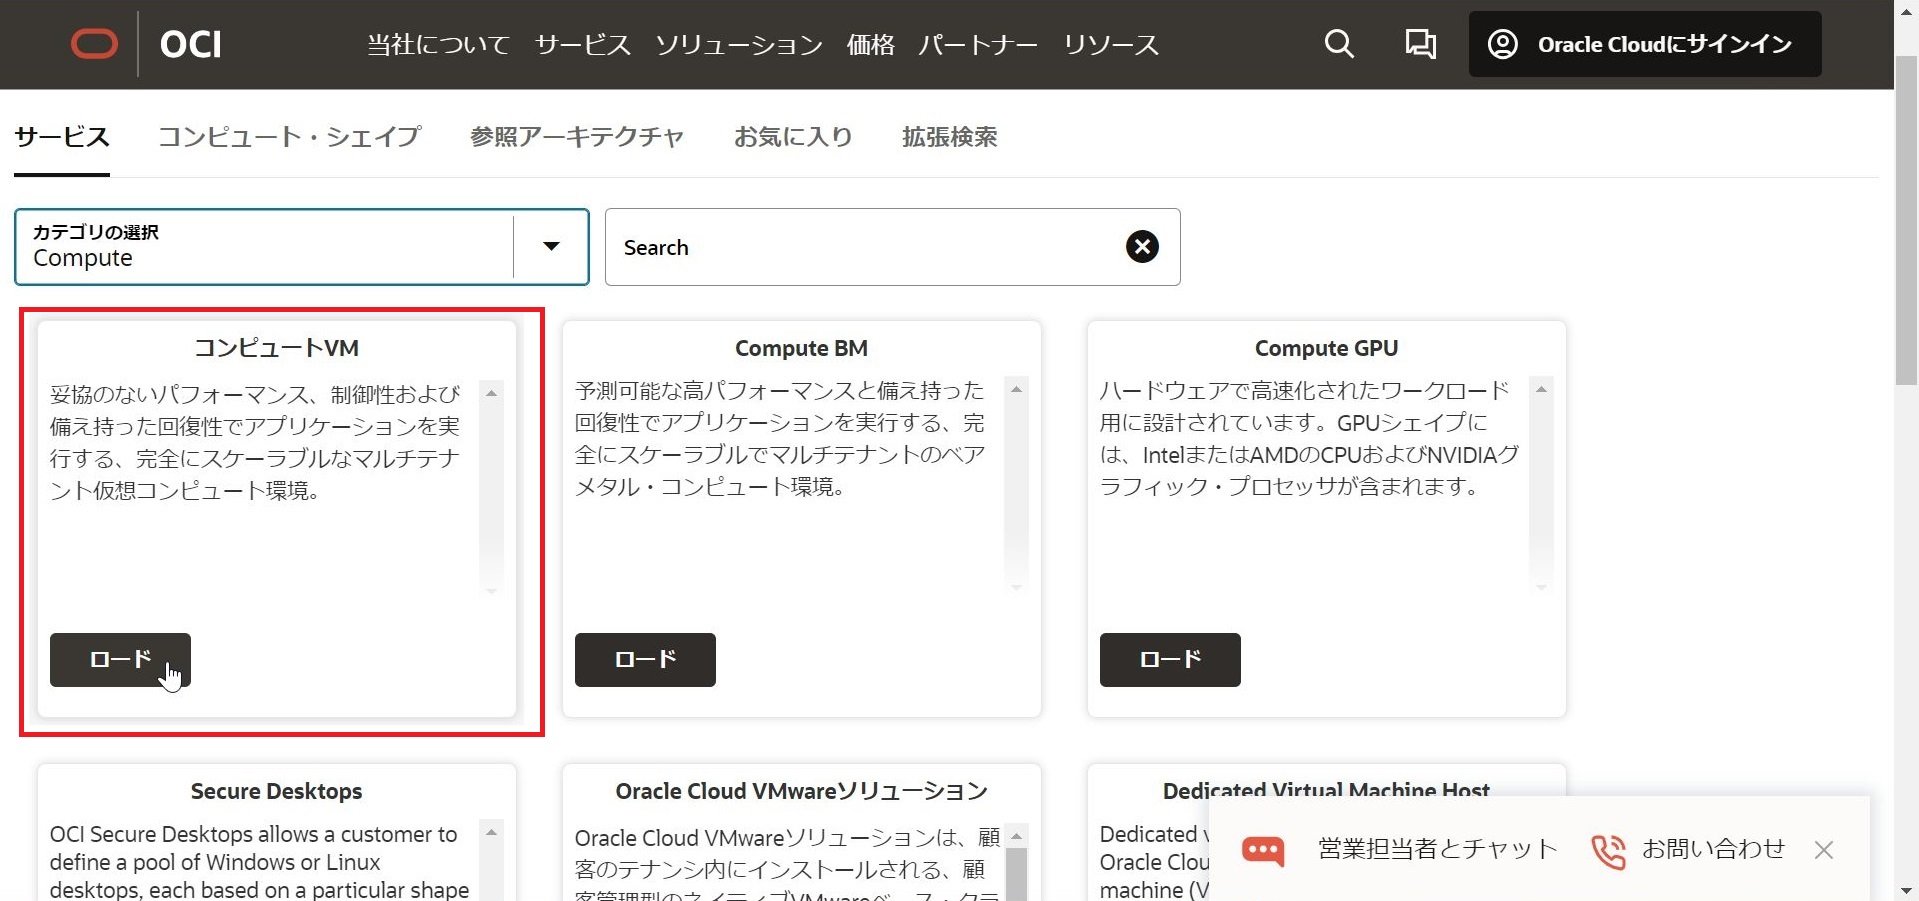The width and height of the screenshot is (1919, 901).
Task: Dismiss the chat and contact popup
Action: click(1823, 850)
